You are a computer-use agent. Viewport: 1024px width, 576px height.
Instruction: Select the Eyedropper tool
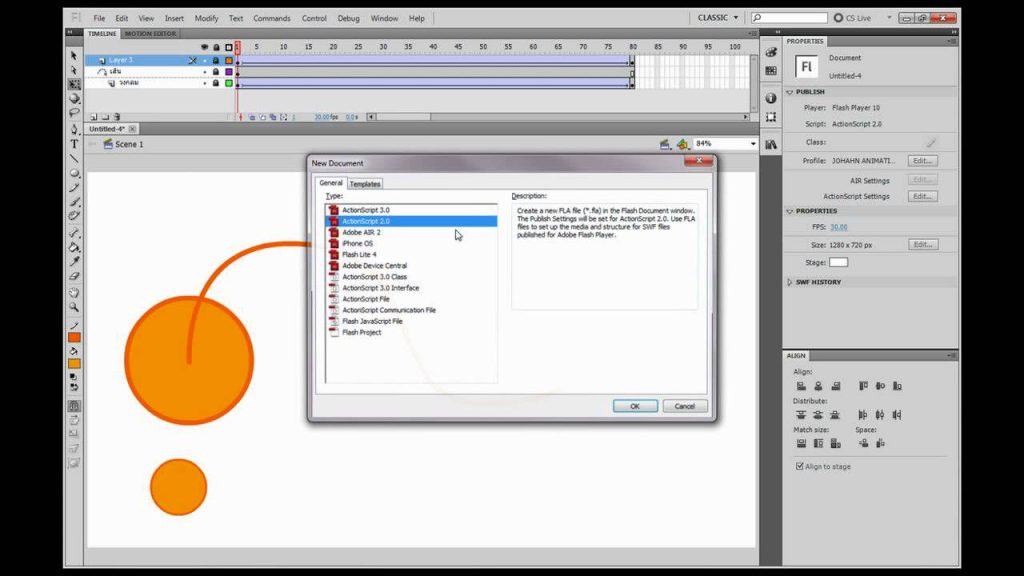74,261
